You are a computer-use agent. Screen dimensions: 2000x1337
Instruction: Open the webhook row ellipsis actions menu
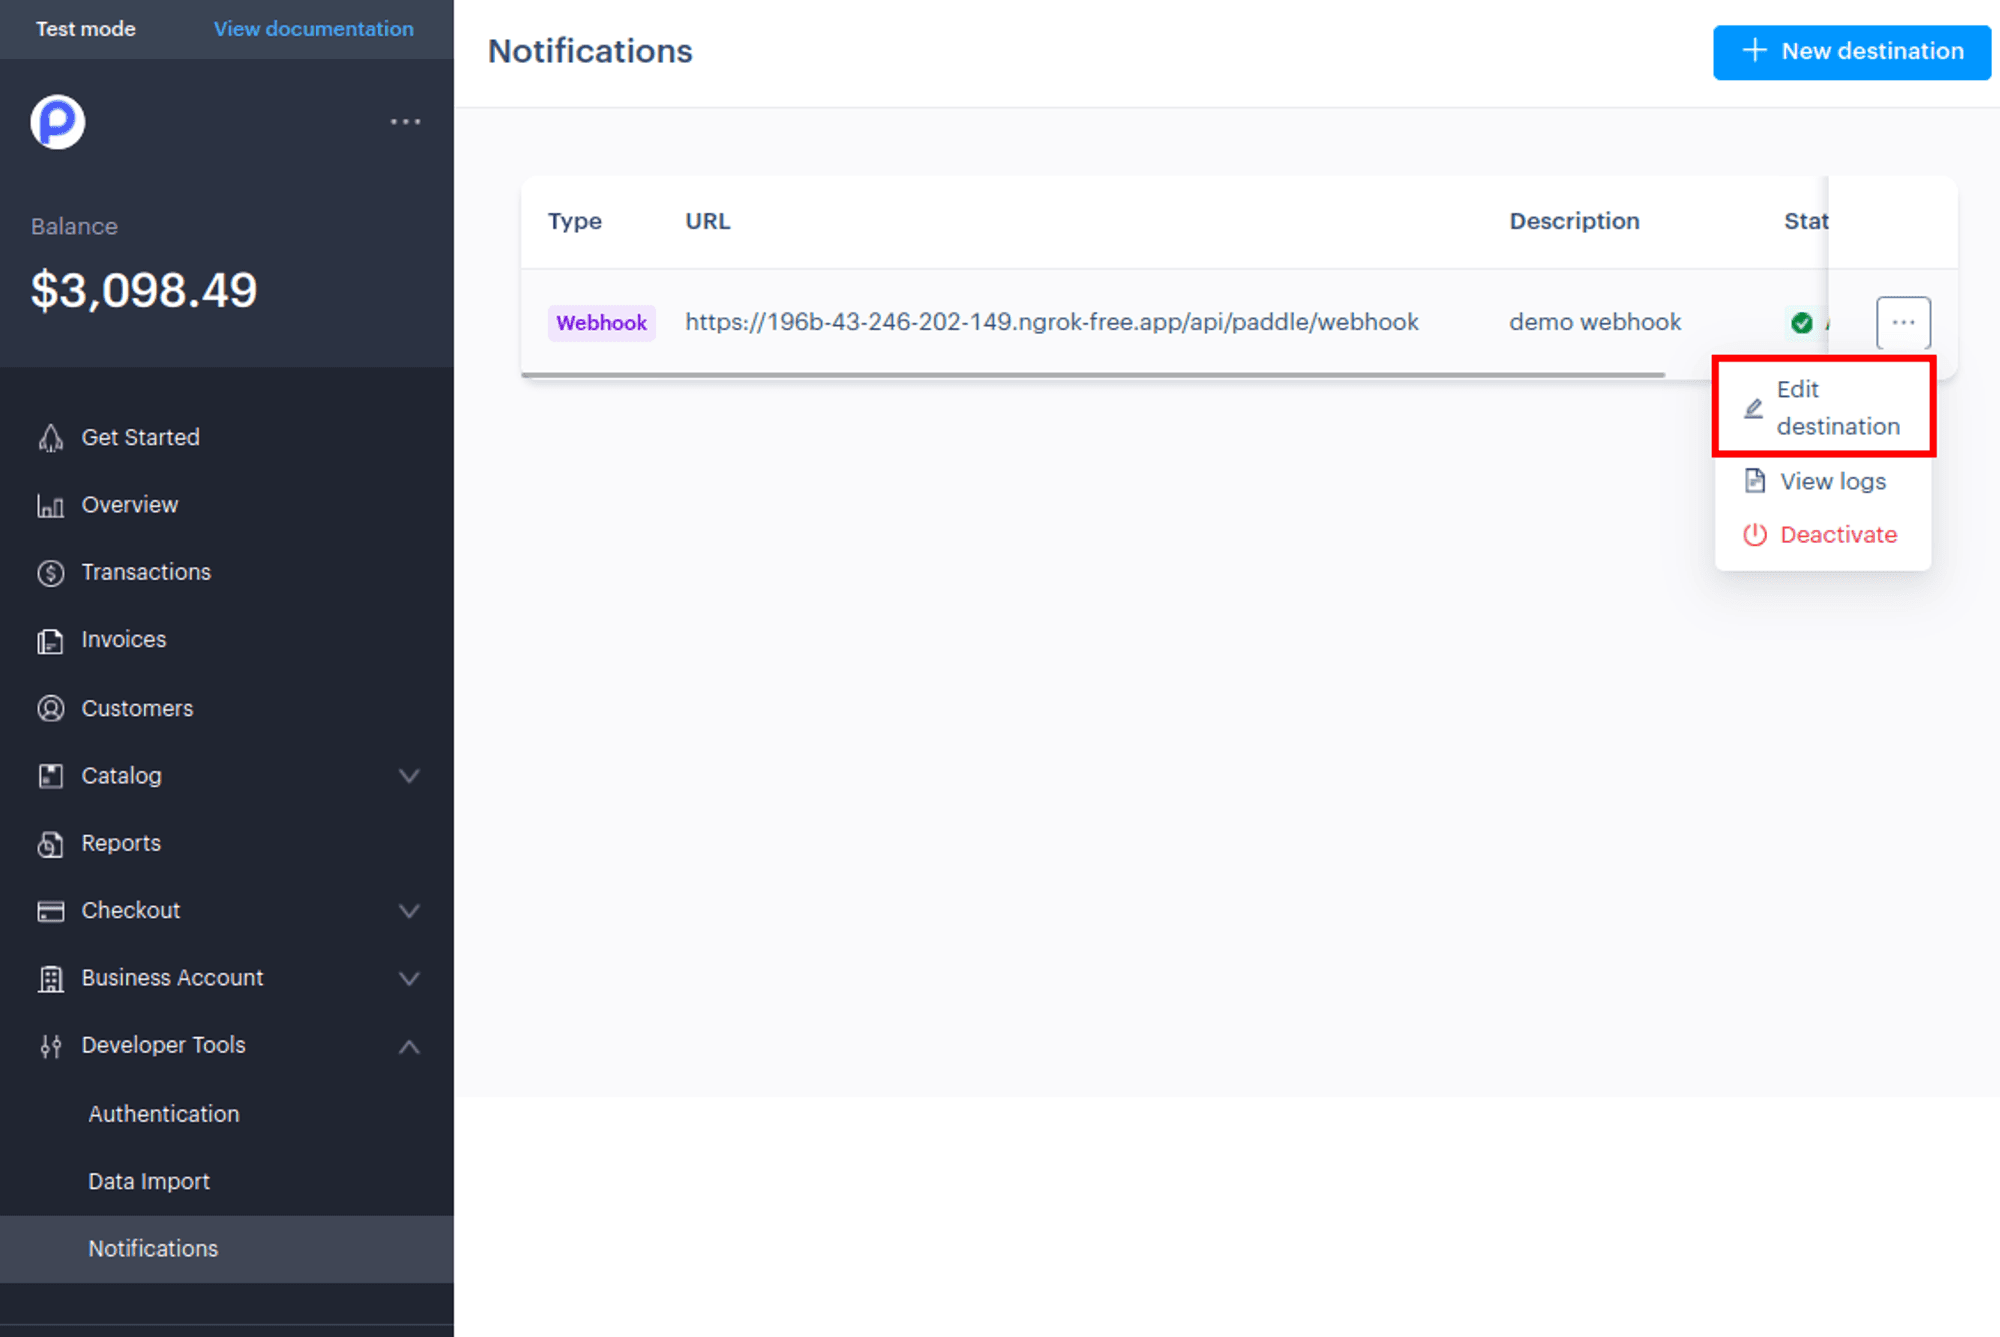point(1903,322)
